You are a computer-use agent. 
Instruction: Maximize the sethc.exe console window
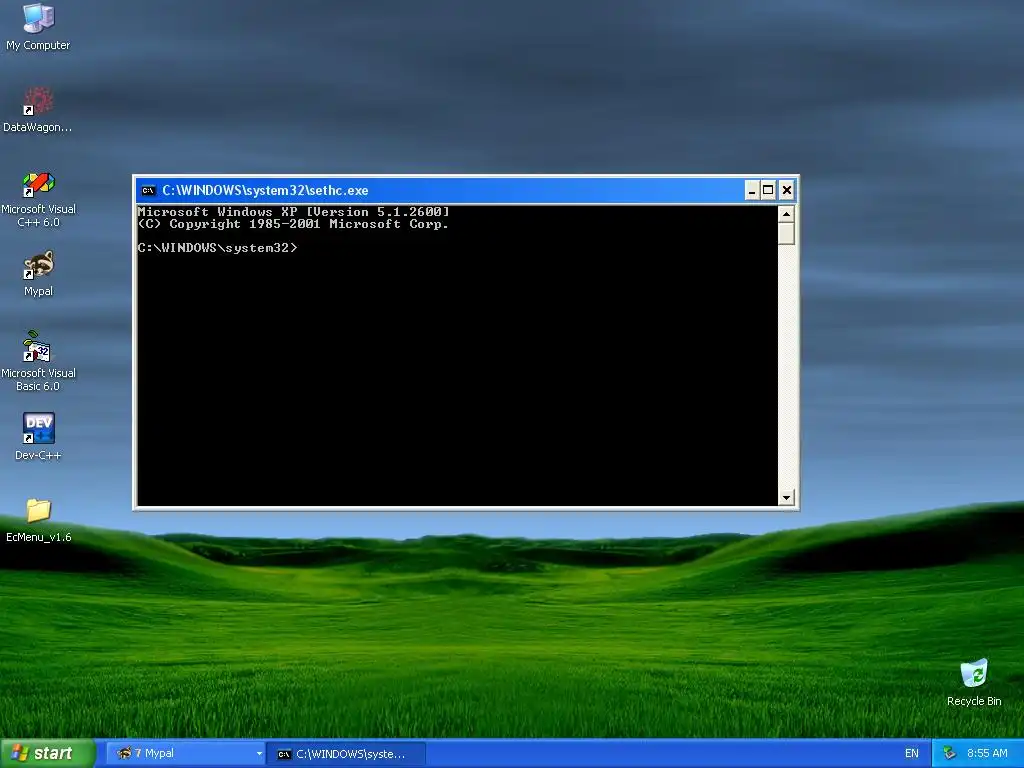click(x=769, y=191)
